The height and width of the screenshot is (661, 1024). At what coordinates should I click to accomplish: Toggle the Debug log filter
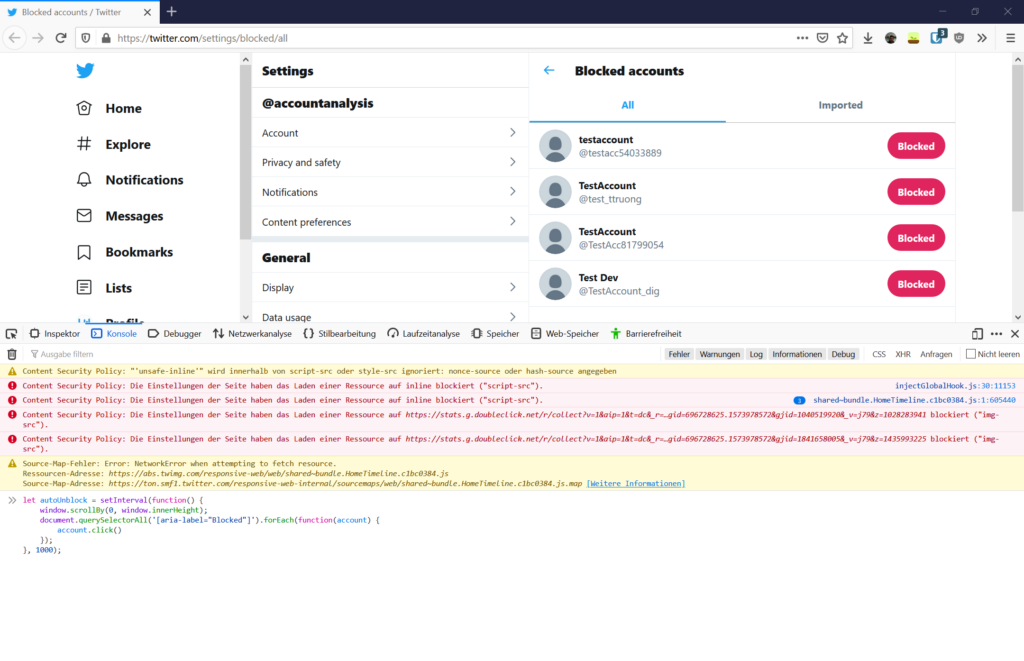coord(843,354)
